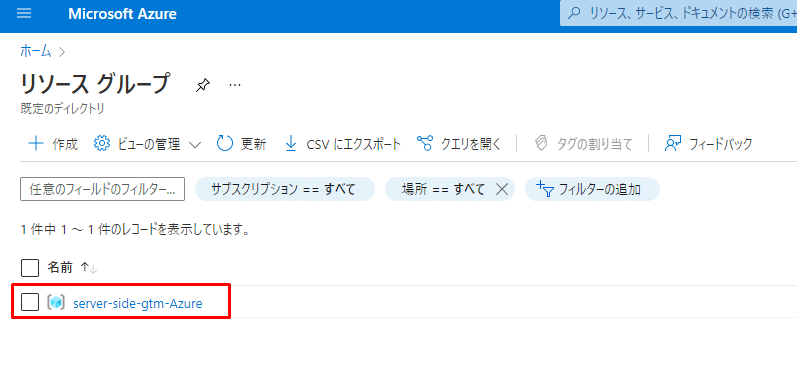Click the record count text
This screenshot has height=382, width=797.
coord(135,230)
